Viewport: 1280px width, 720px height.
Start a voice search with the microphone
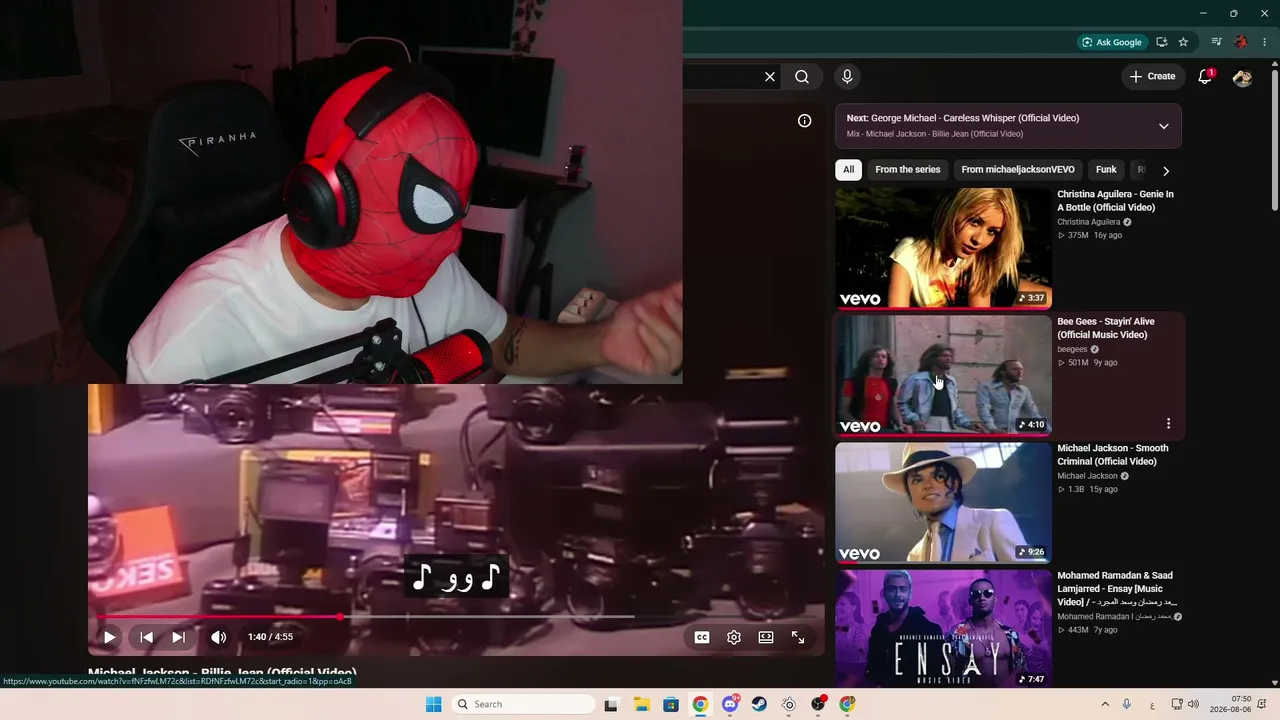(x=847, y=76)
